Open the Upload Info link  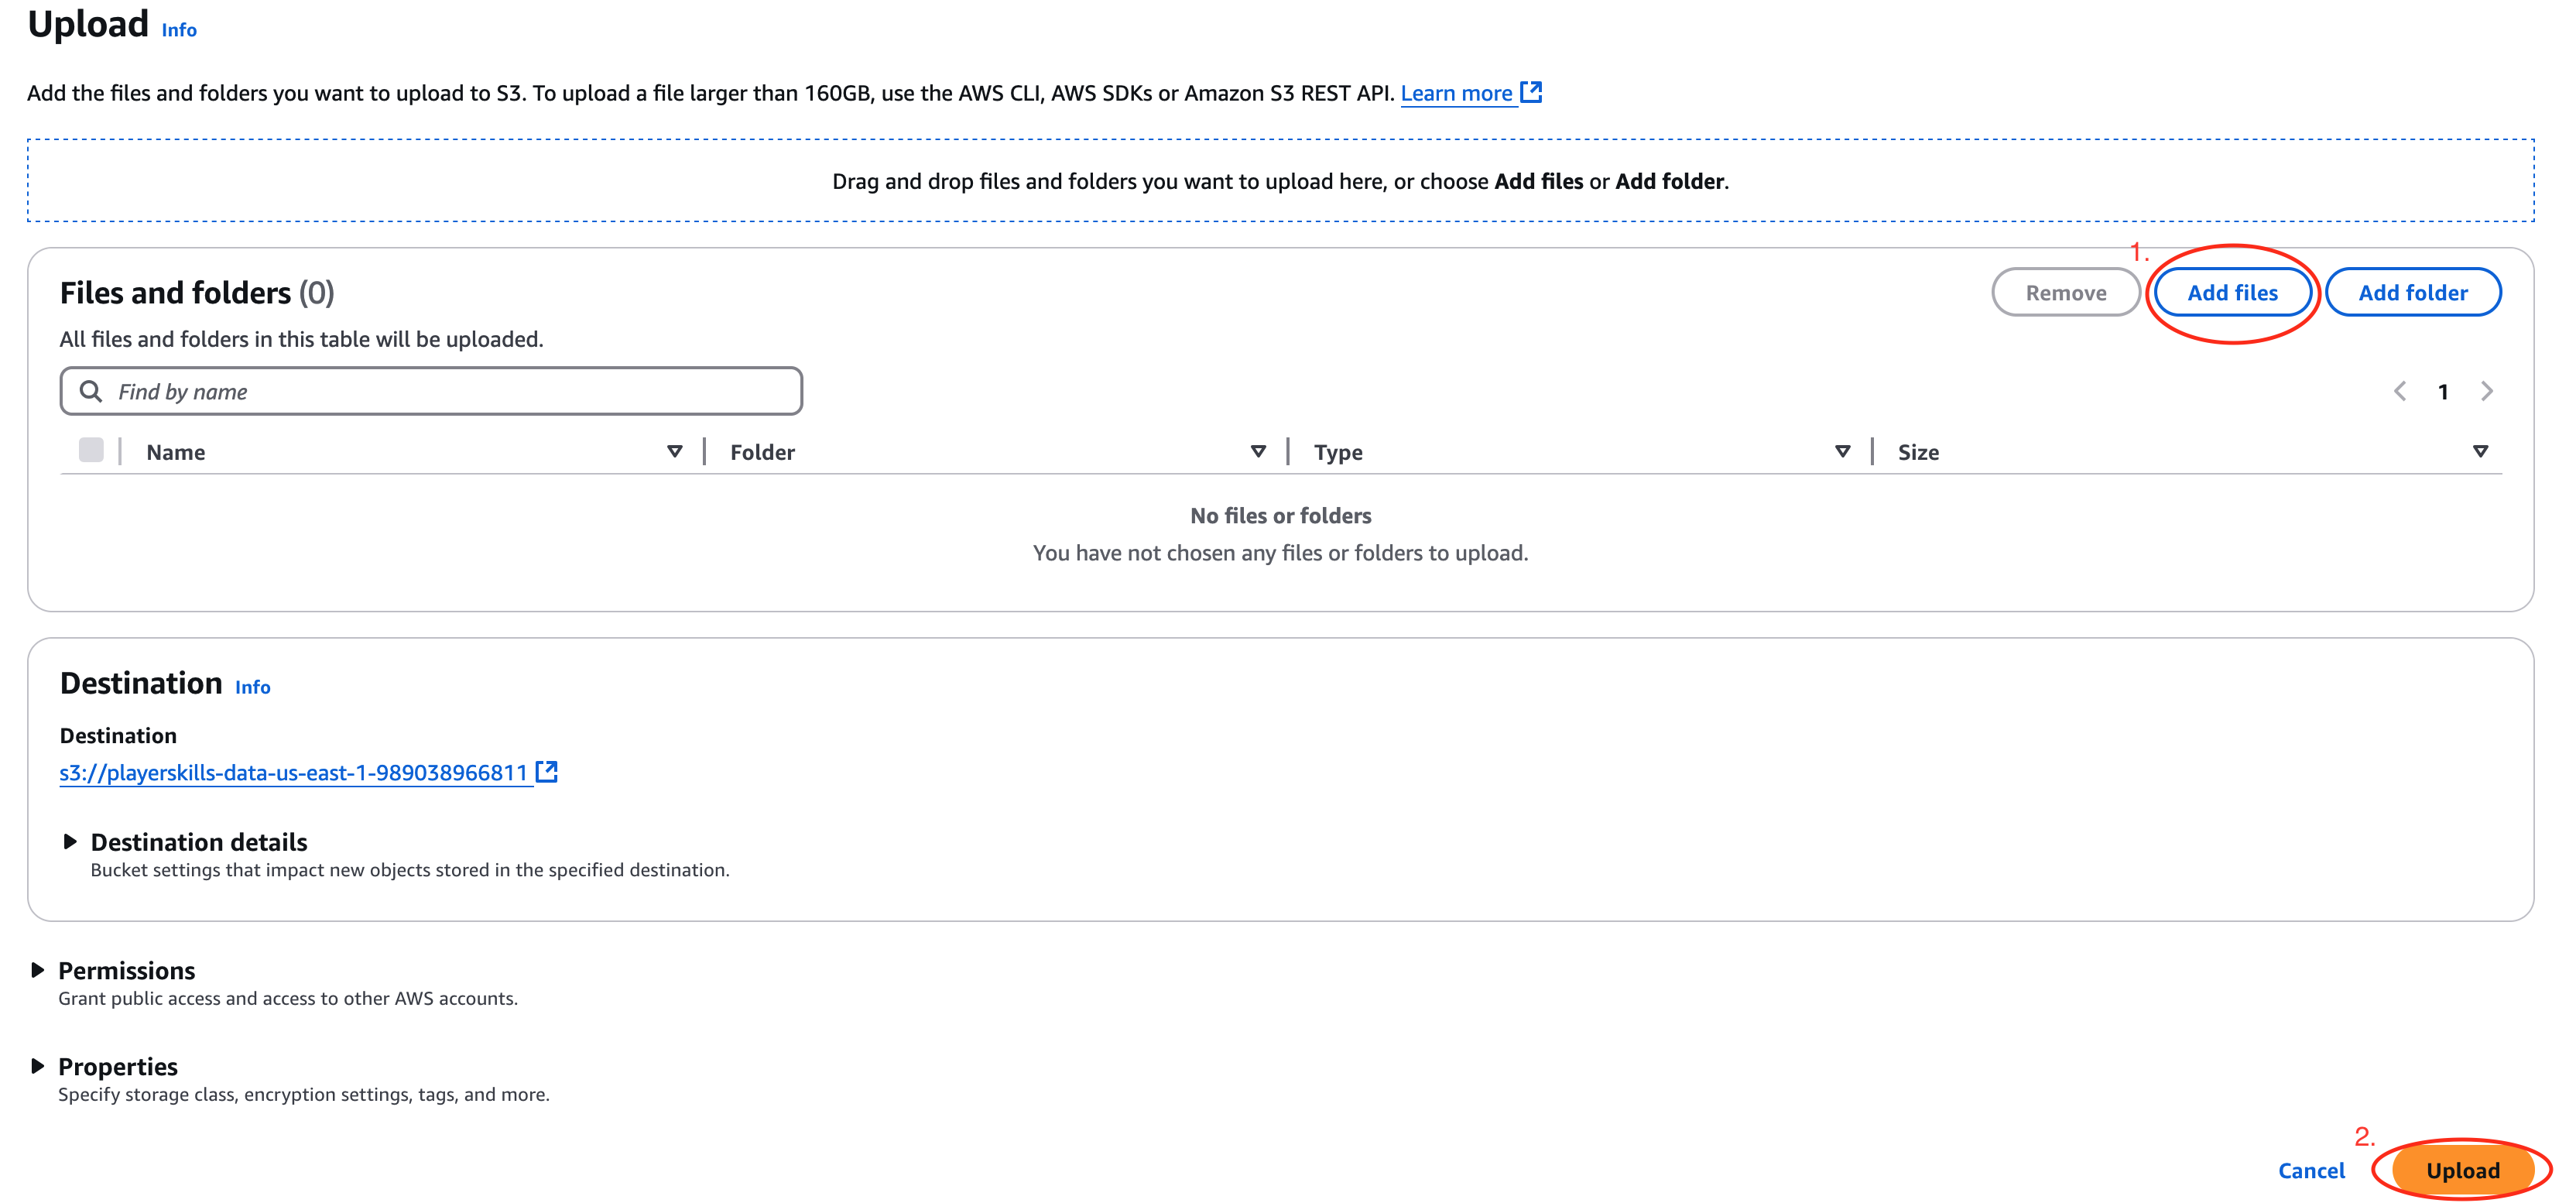point(179,30)
